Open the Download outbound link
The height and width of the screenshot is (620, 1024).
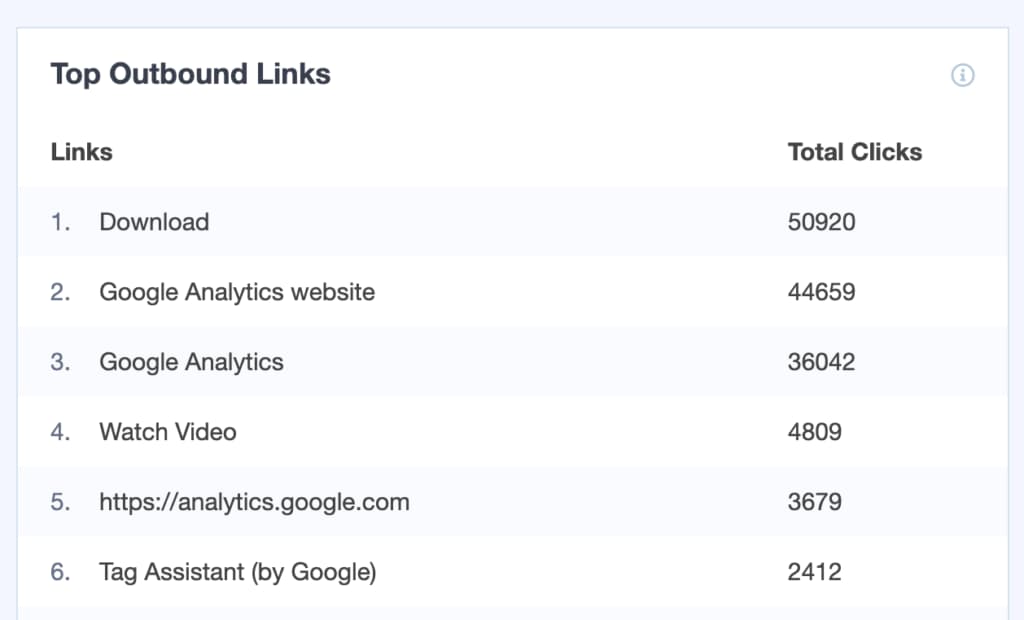(x=154, y=222)
